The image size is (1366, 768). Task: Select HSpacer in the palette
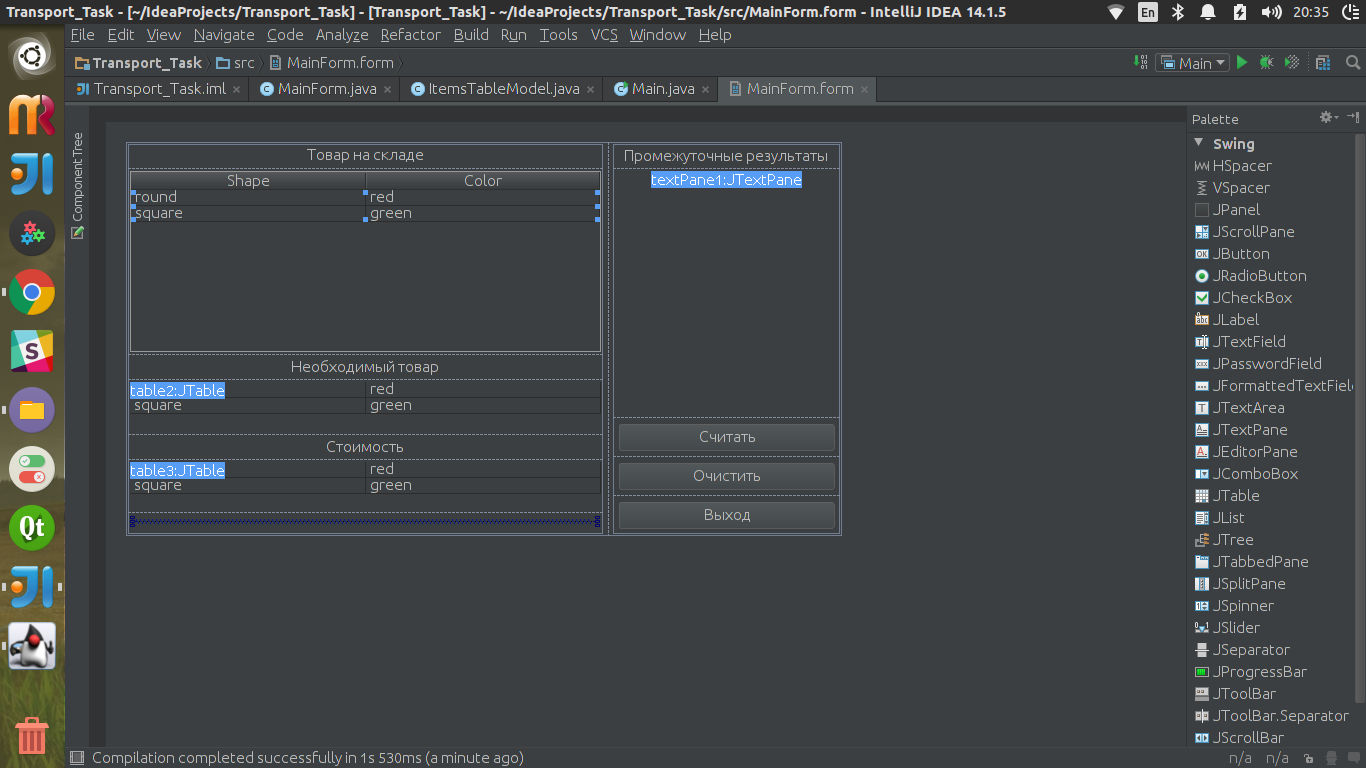pos(1233,166)
